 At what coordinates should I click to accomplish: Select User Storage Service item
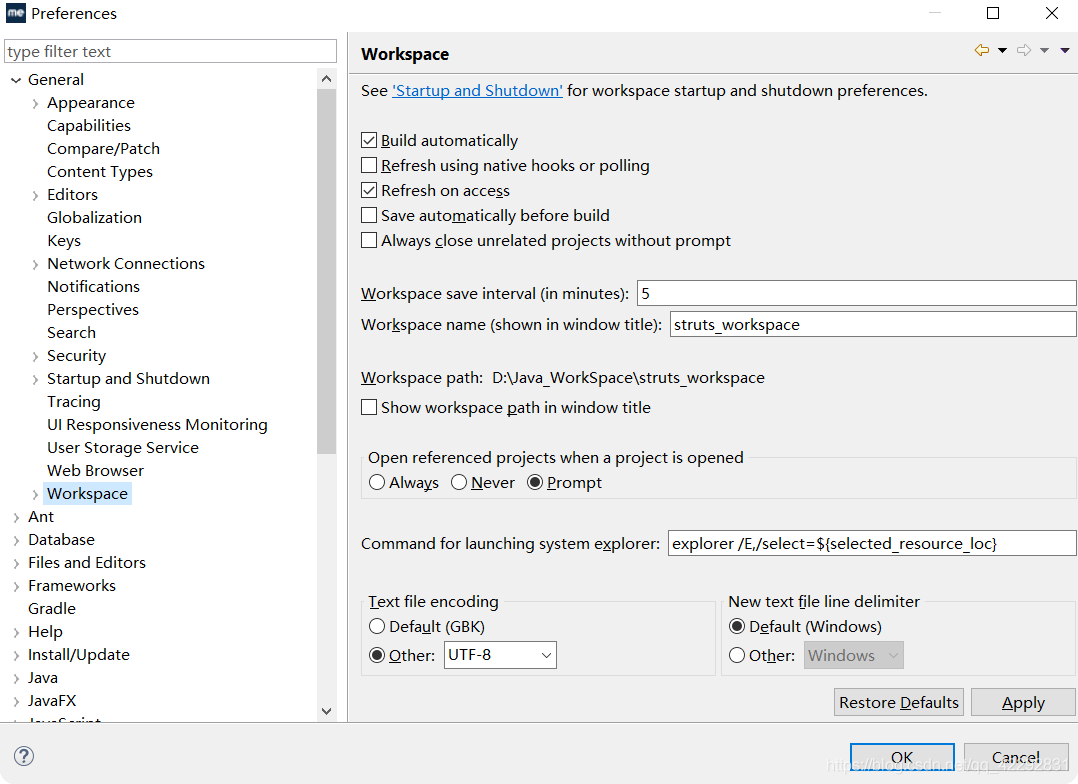point(122,448)
